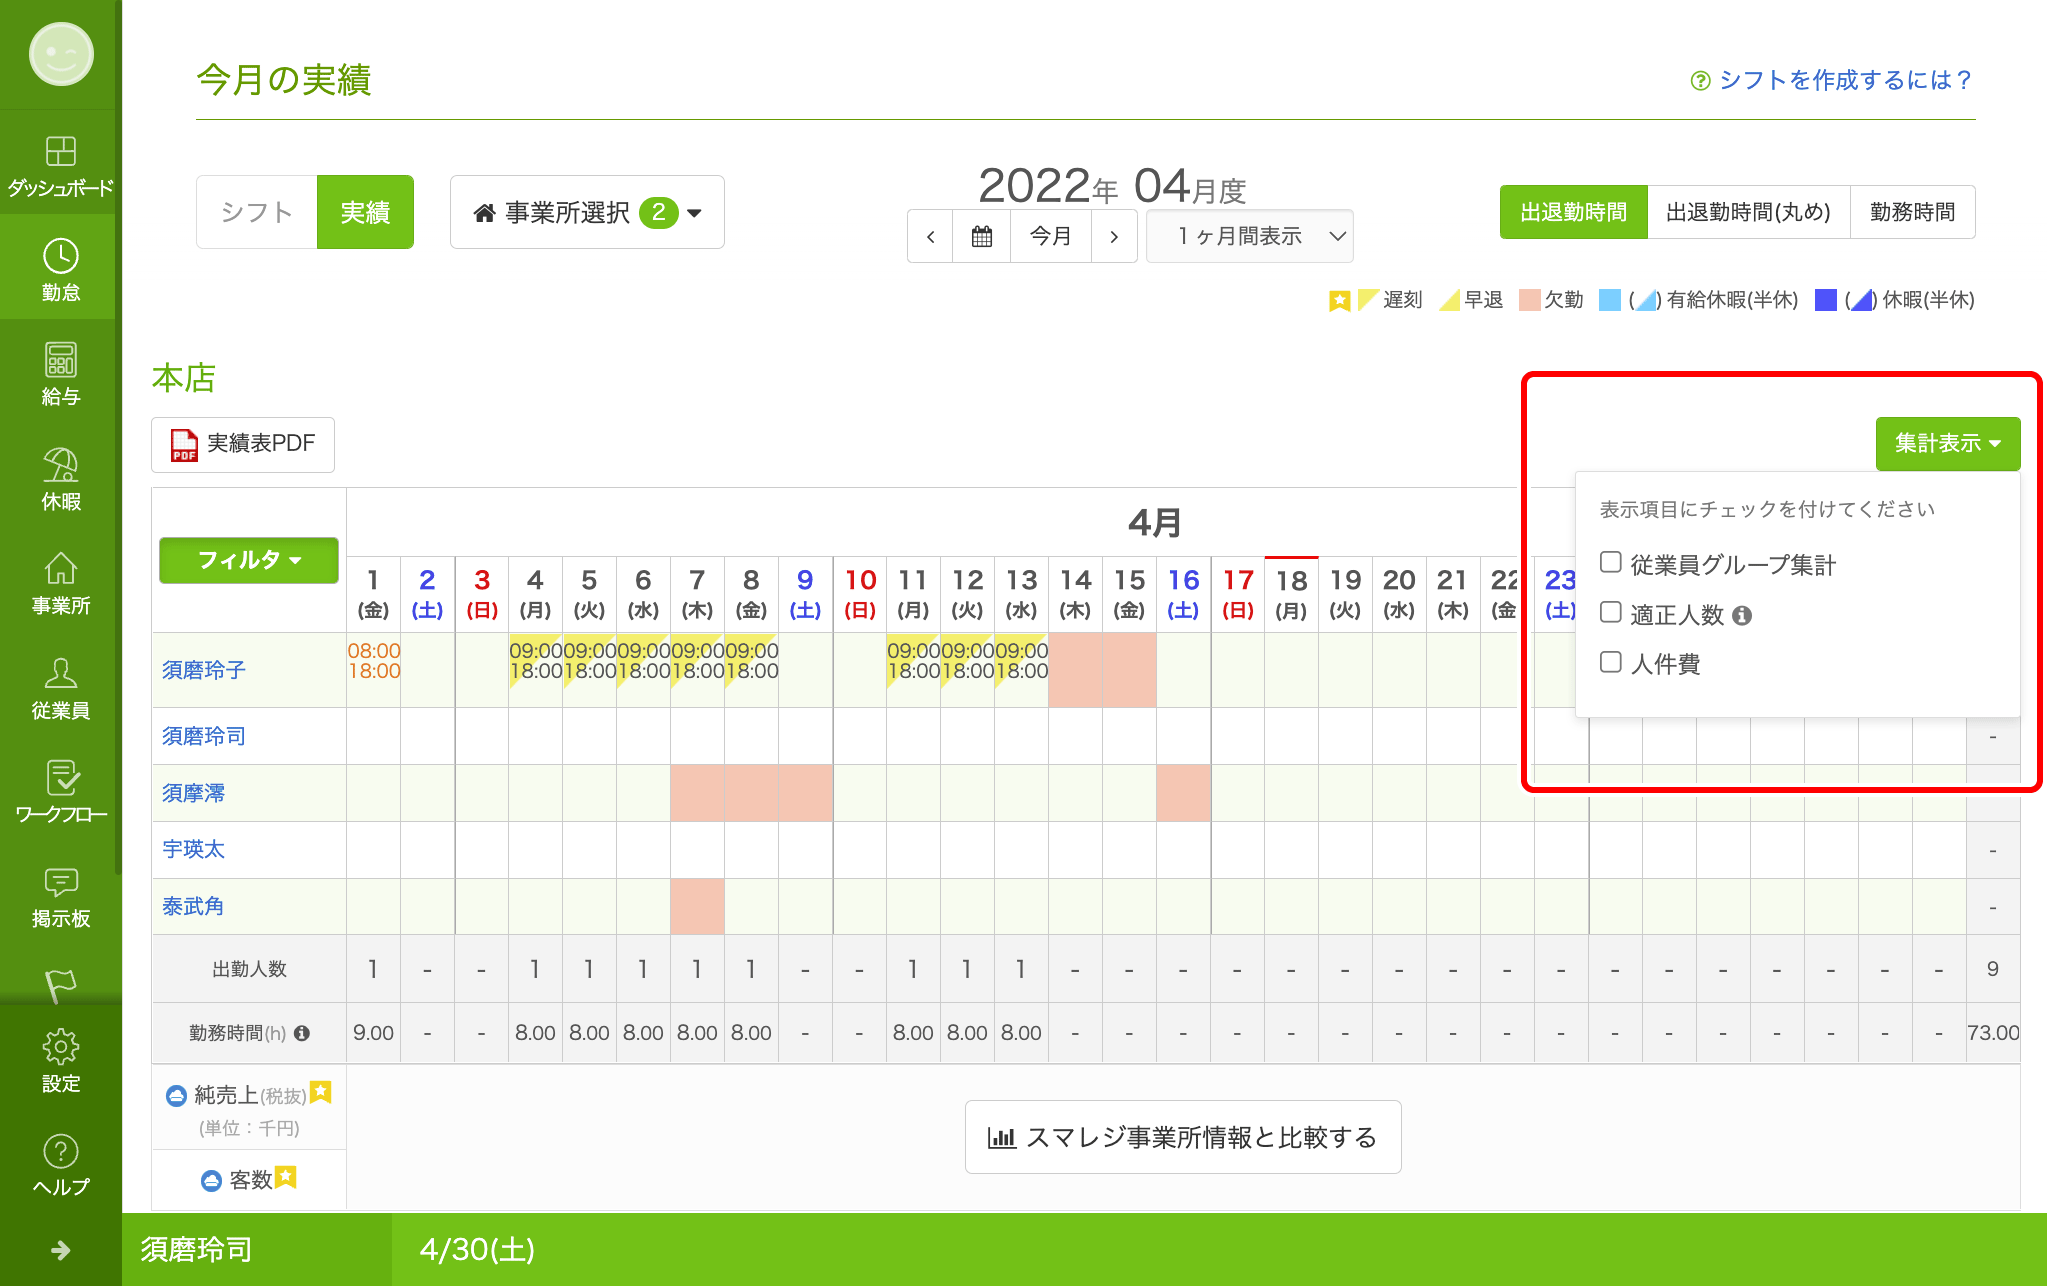Click the 今月 button
This screenshot has height=1286, width=2047.
[1051, 236]
